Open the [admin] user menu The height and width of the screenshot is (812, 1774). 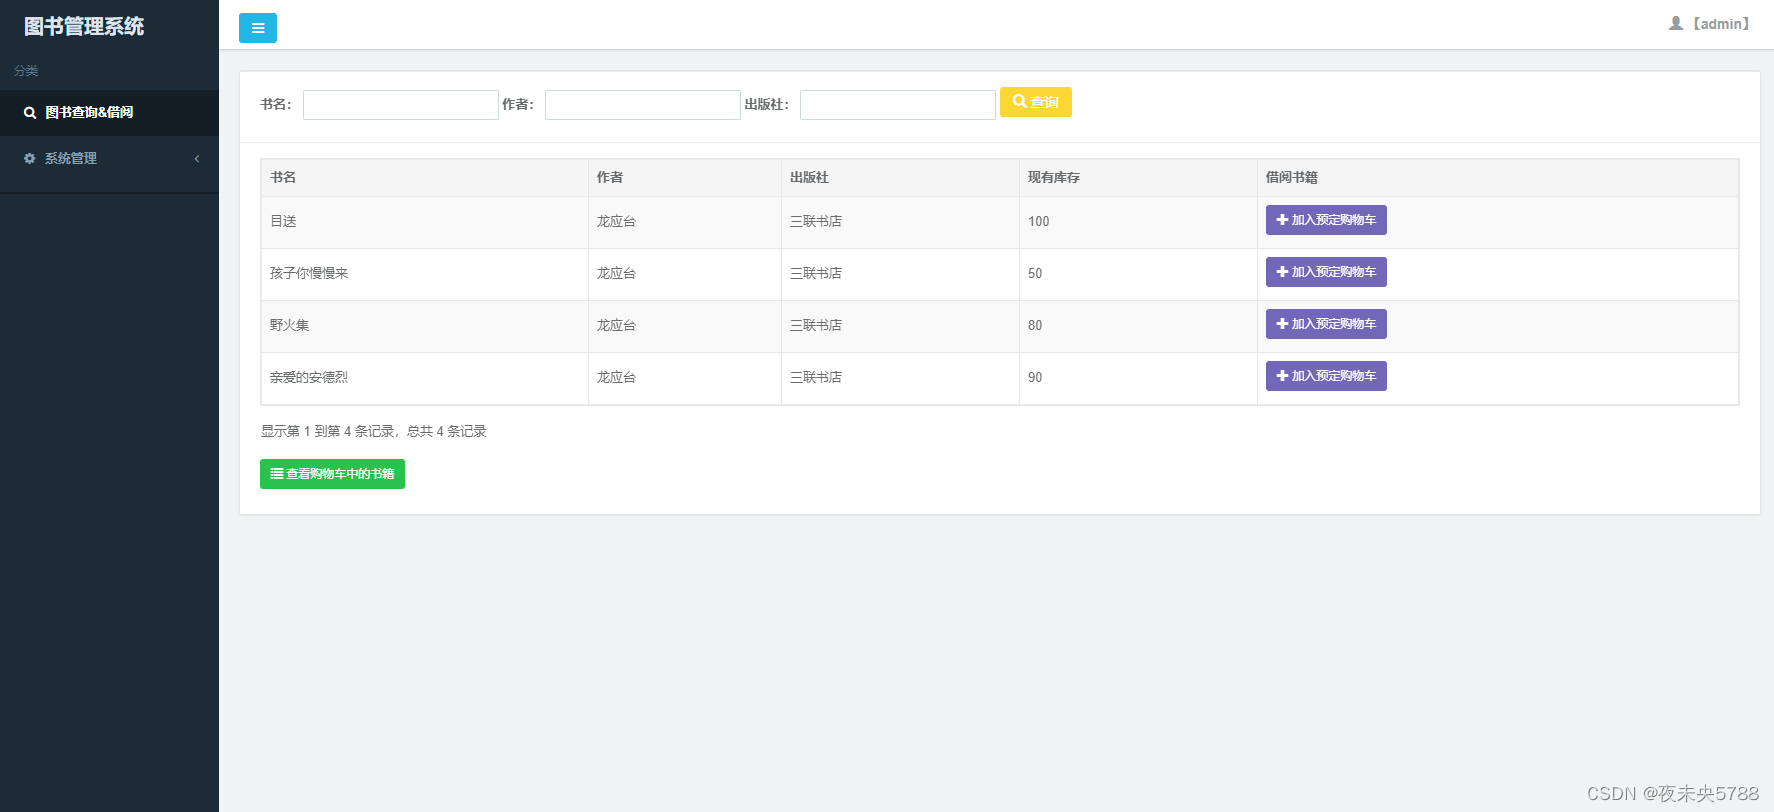(1709, 24)
